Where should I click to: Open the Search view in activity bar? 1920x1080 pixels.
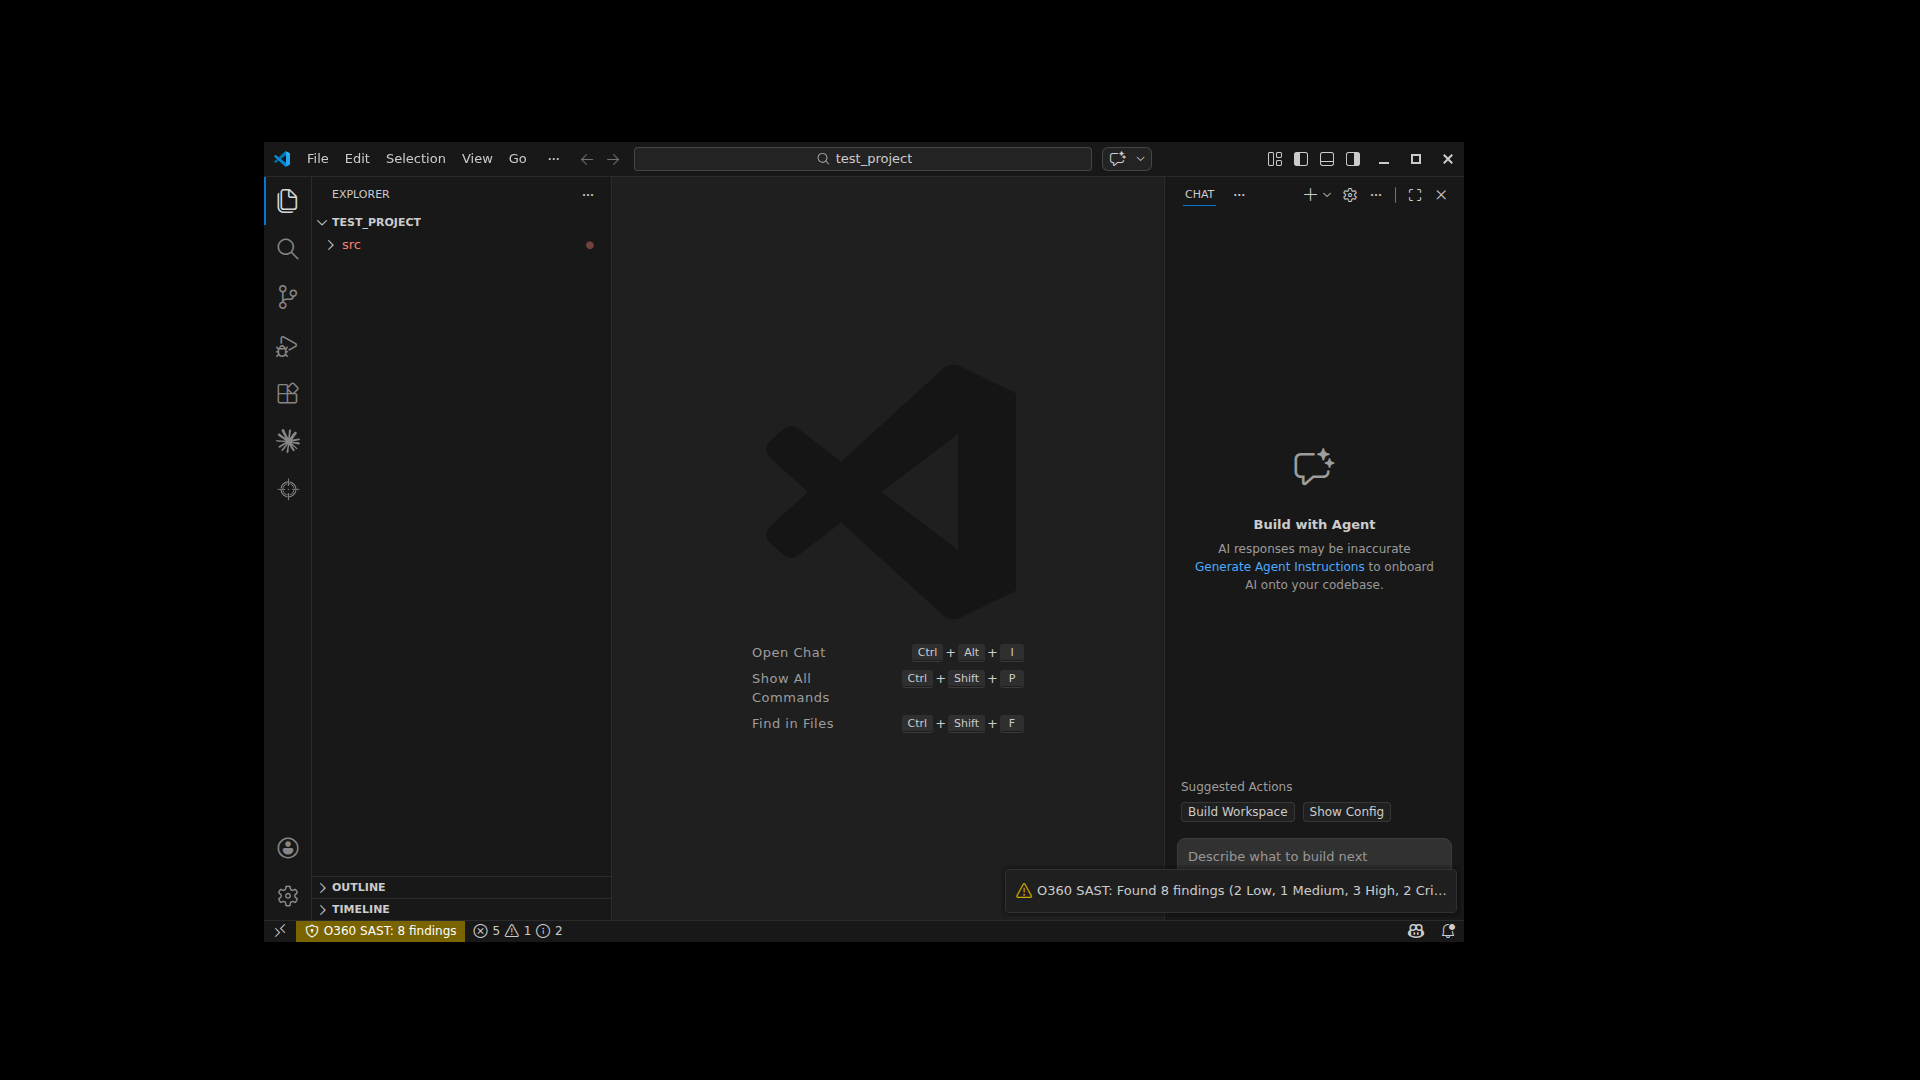coord(287,249)
